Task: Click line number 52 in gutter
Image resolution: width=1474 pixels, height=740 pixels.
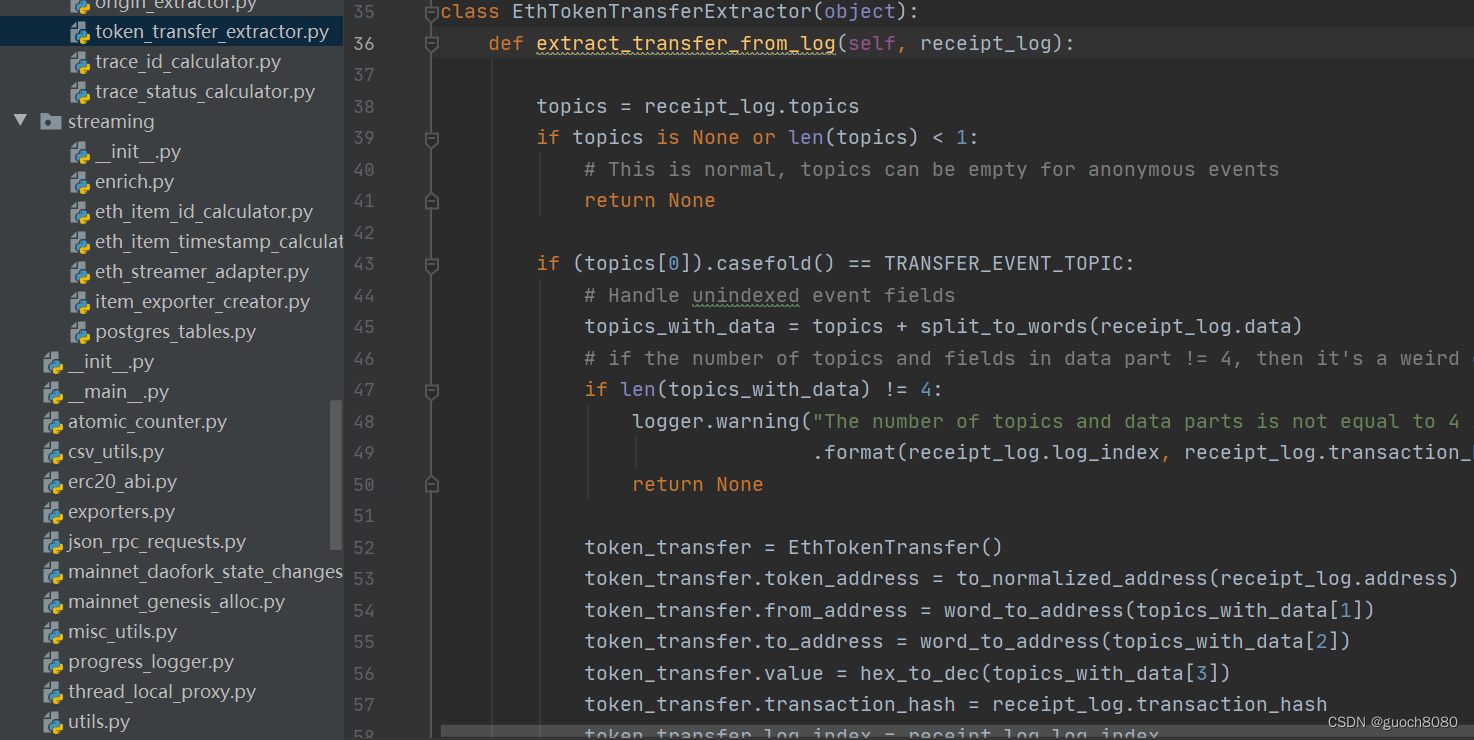Action: (364, 547)
